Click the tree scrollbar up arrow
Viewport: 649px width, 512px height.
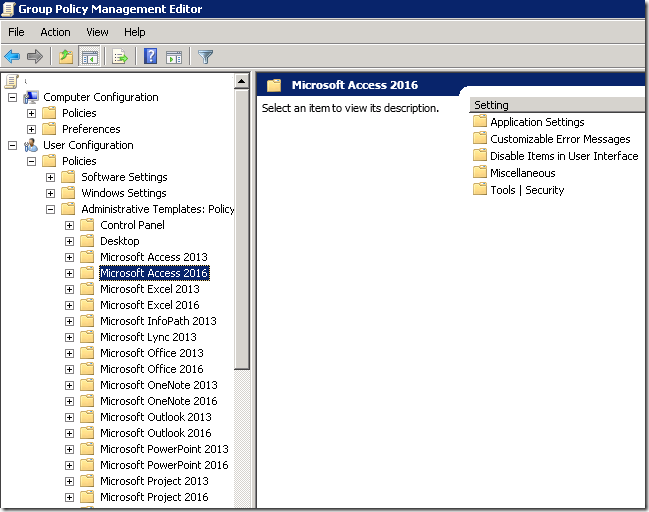[x=241, y=81]
